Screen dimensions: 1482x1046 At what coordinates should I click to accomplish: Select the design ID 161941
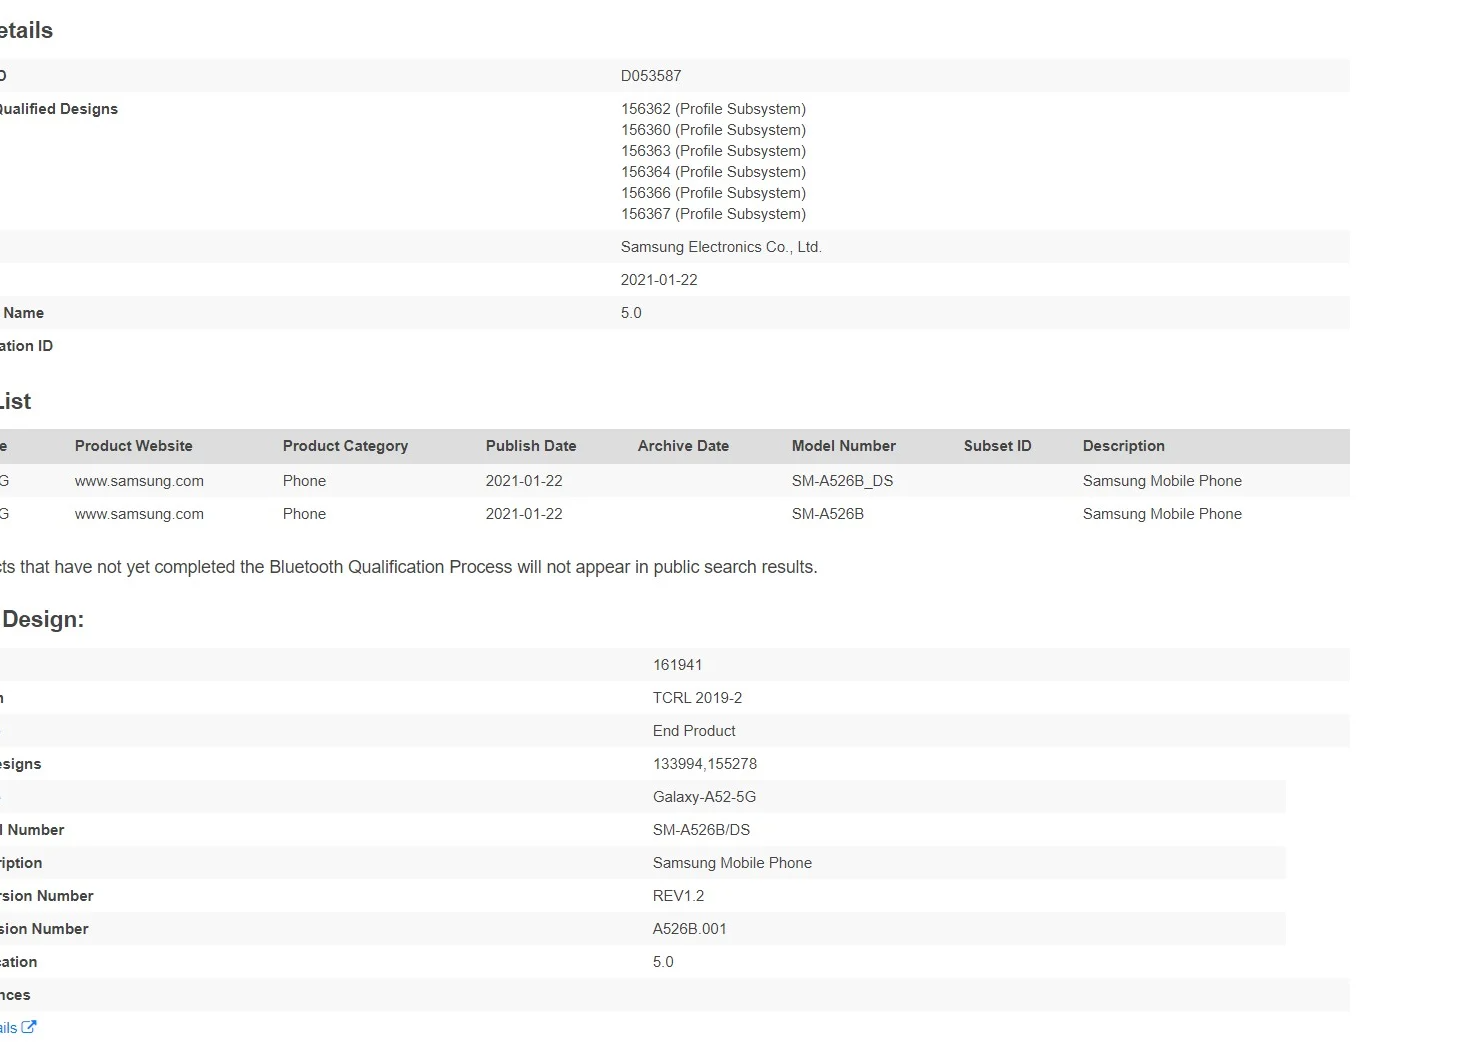click(x=677, y=665)
